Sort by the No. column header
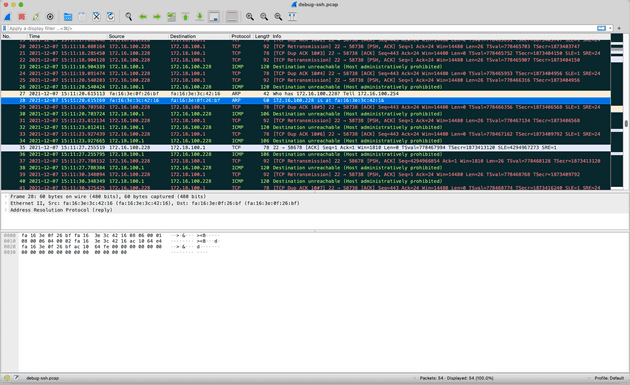Screen dimensions: 630x385 point(14,36)
